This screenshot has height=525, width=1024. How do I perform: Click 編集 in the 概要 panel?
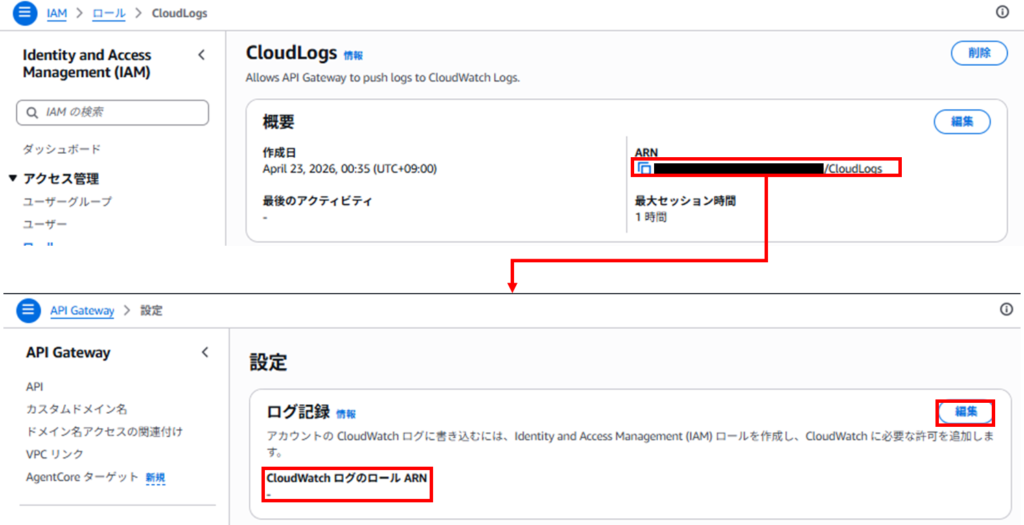[x=962, y=121]
